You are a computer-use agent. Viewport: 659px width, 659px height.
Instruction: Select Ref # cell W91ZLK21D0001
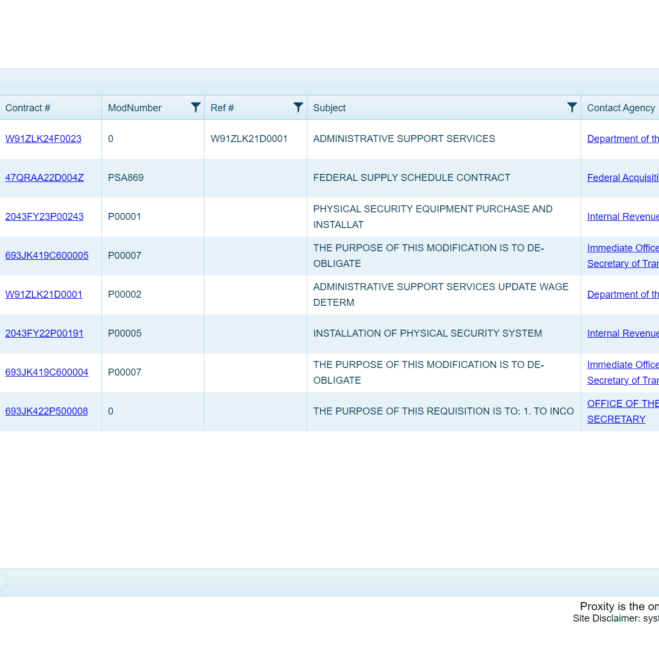pyautogui.click(x=249, y=139)
